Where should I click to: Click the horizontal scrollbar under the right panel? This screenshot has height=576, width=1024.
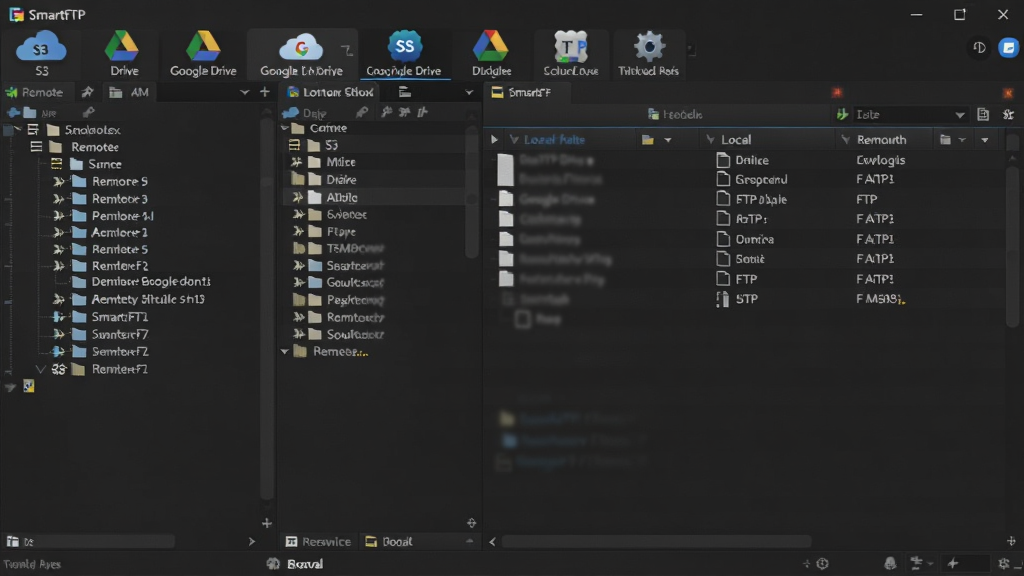(656, 541)
